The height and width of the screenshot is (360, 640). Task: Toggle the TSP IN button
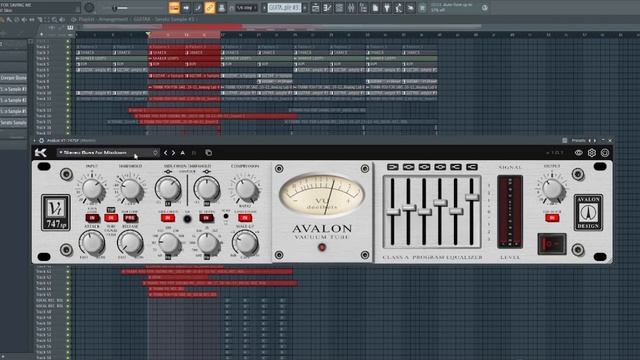point(111,218)
